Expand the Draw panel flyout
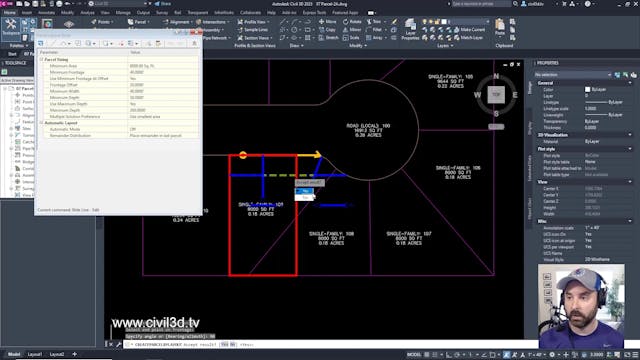The image size is (640, 360). [296, 46]
